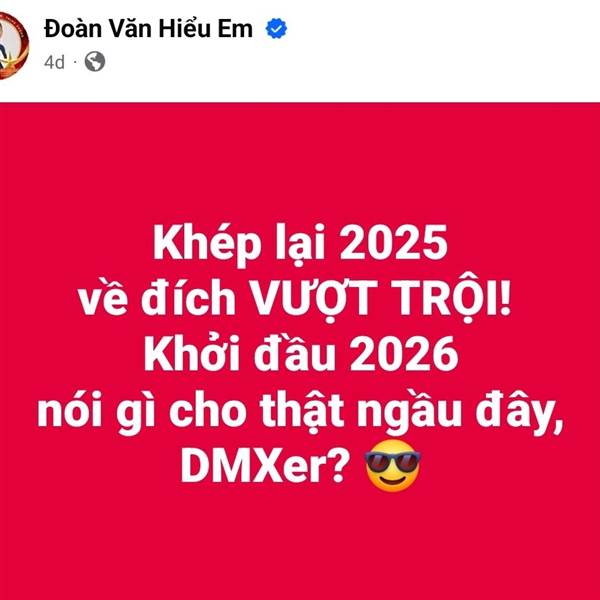This screenshot has width=600, height=600.
Task: Tap the 'DMXer?' word in the post
Action: click(x=265, y=467)
